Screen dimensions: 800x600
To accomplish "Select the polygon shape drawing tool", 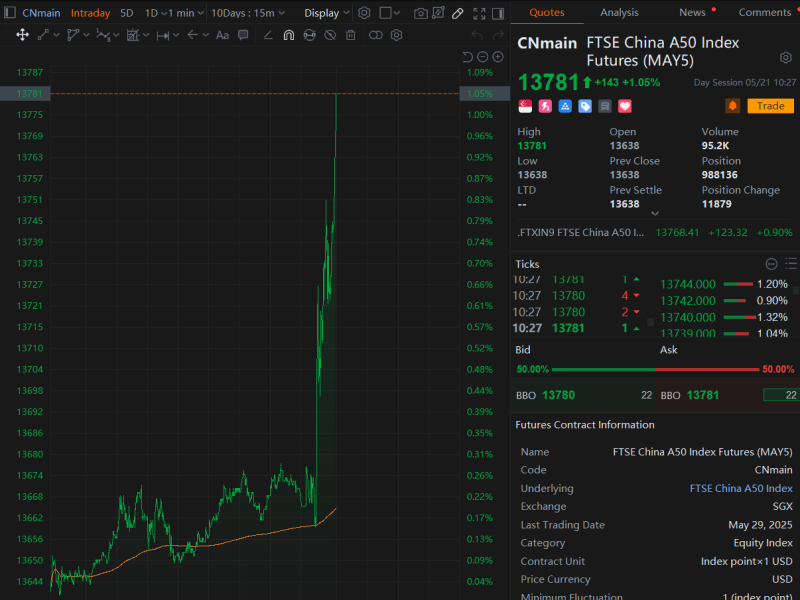I will pyautogui.click(x=73, y=35).
